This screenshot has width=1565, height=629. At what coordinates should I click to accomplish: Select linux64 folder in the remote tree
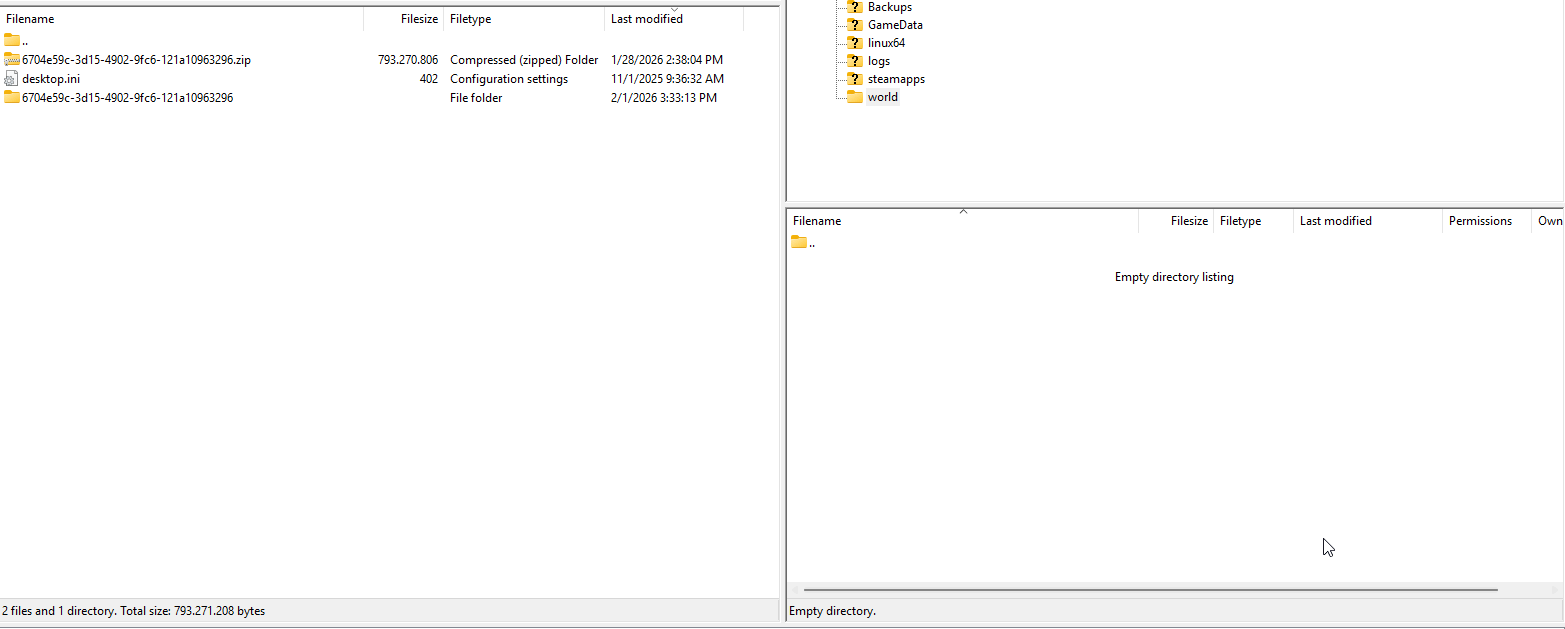[x=886, y=43]
